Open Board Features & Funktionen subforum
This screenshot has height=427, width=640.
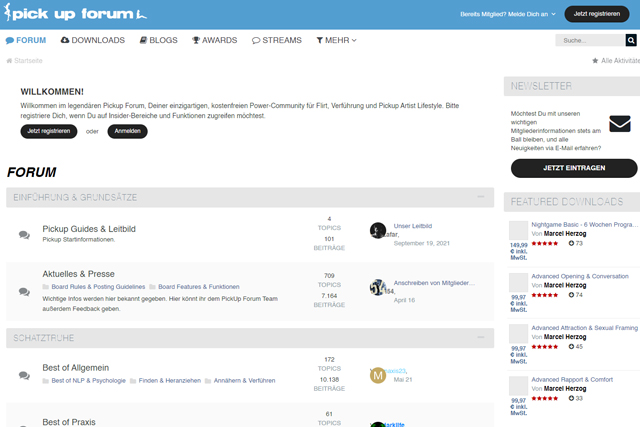tap(199, 287)
